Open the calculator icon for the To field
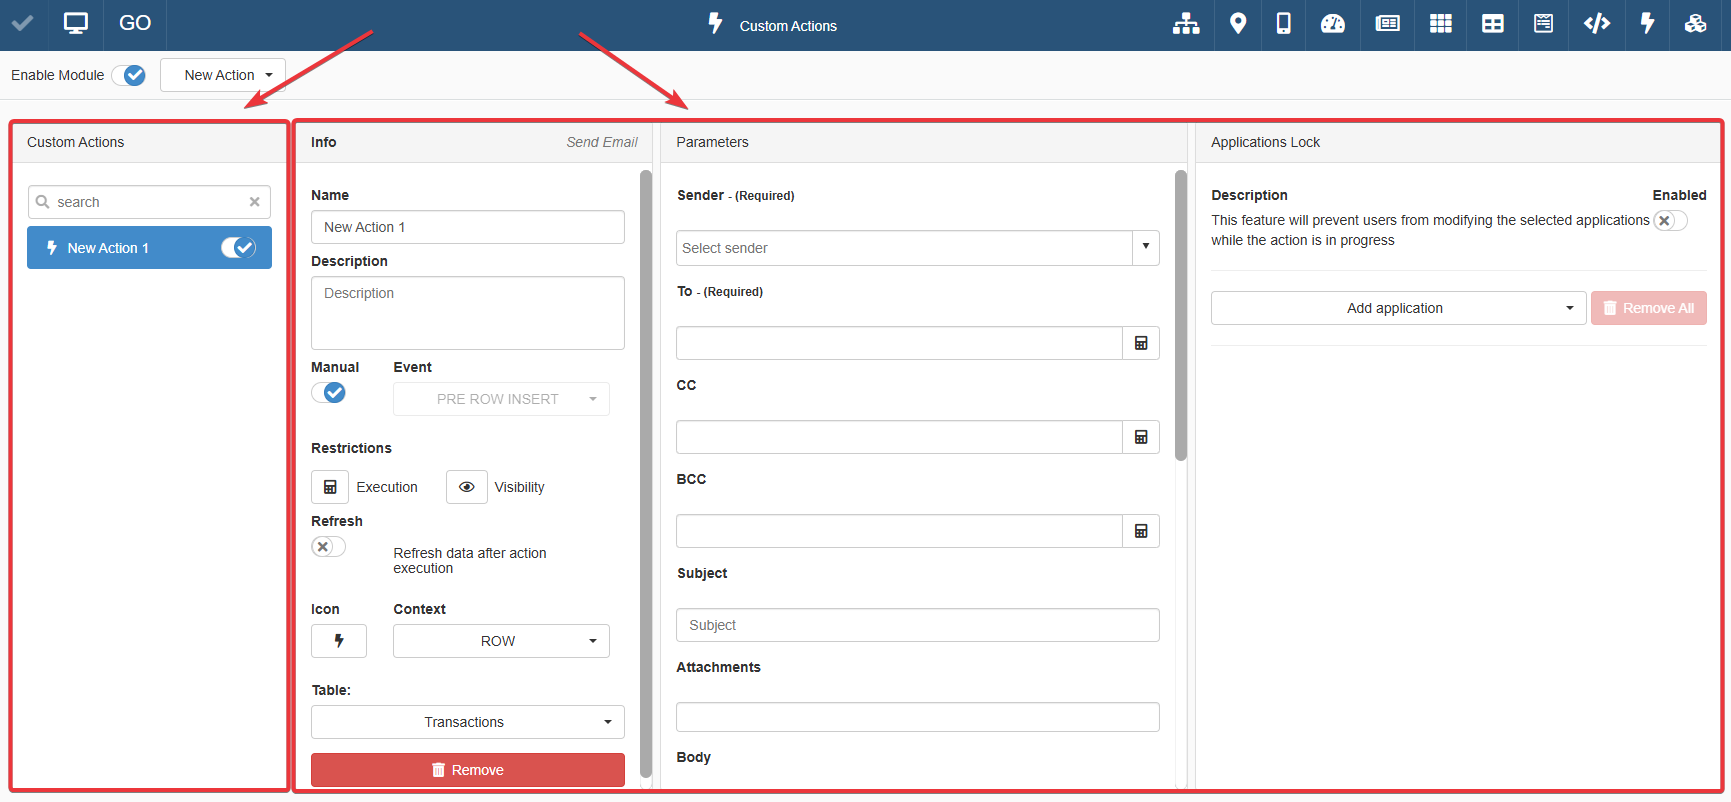 1141,343
